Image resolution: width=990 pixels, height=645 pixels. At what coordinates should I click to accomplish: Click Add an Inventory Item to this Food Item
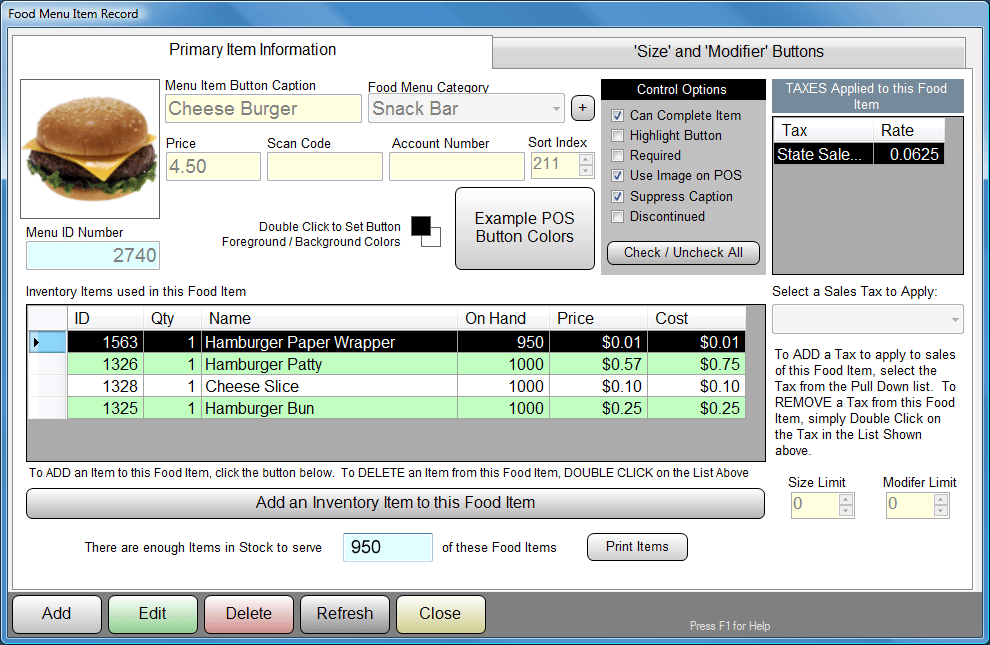point(396,503)
